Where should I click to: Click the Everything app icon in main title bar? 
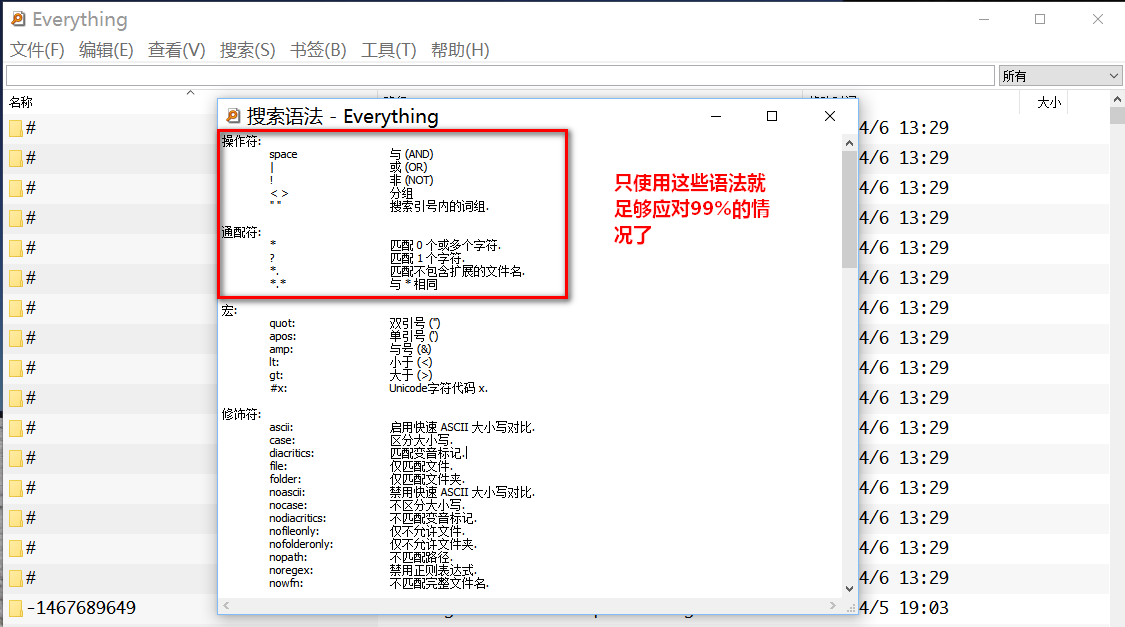point(18,19)
